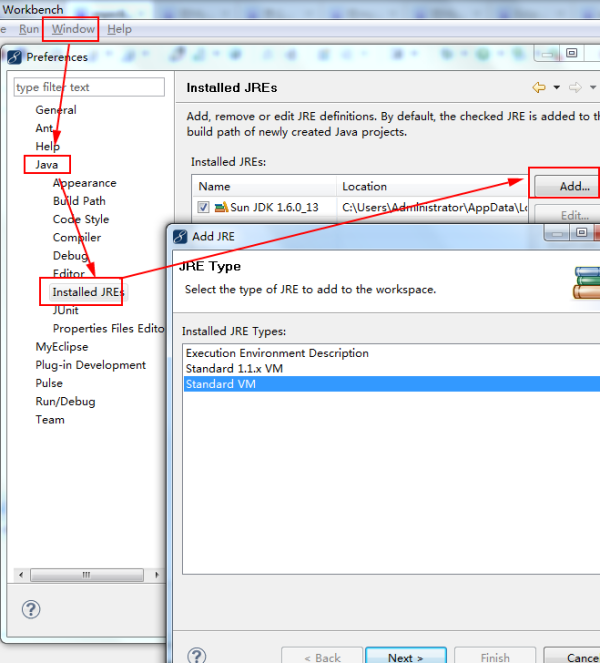Screen dimensions: 600x663
Task: Select Standard VM type
Action: click(392, 384)
